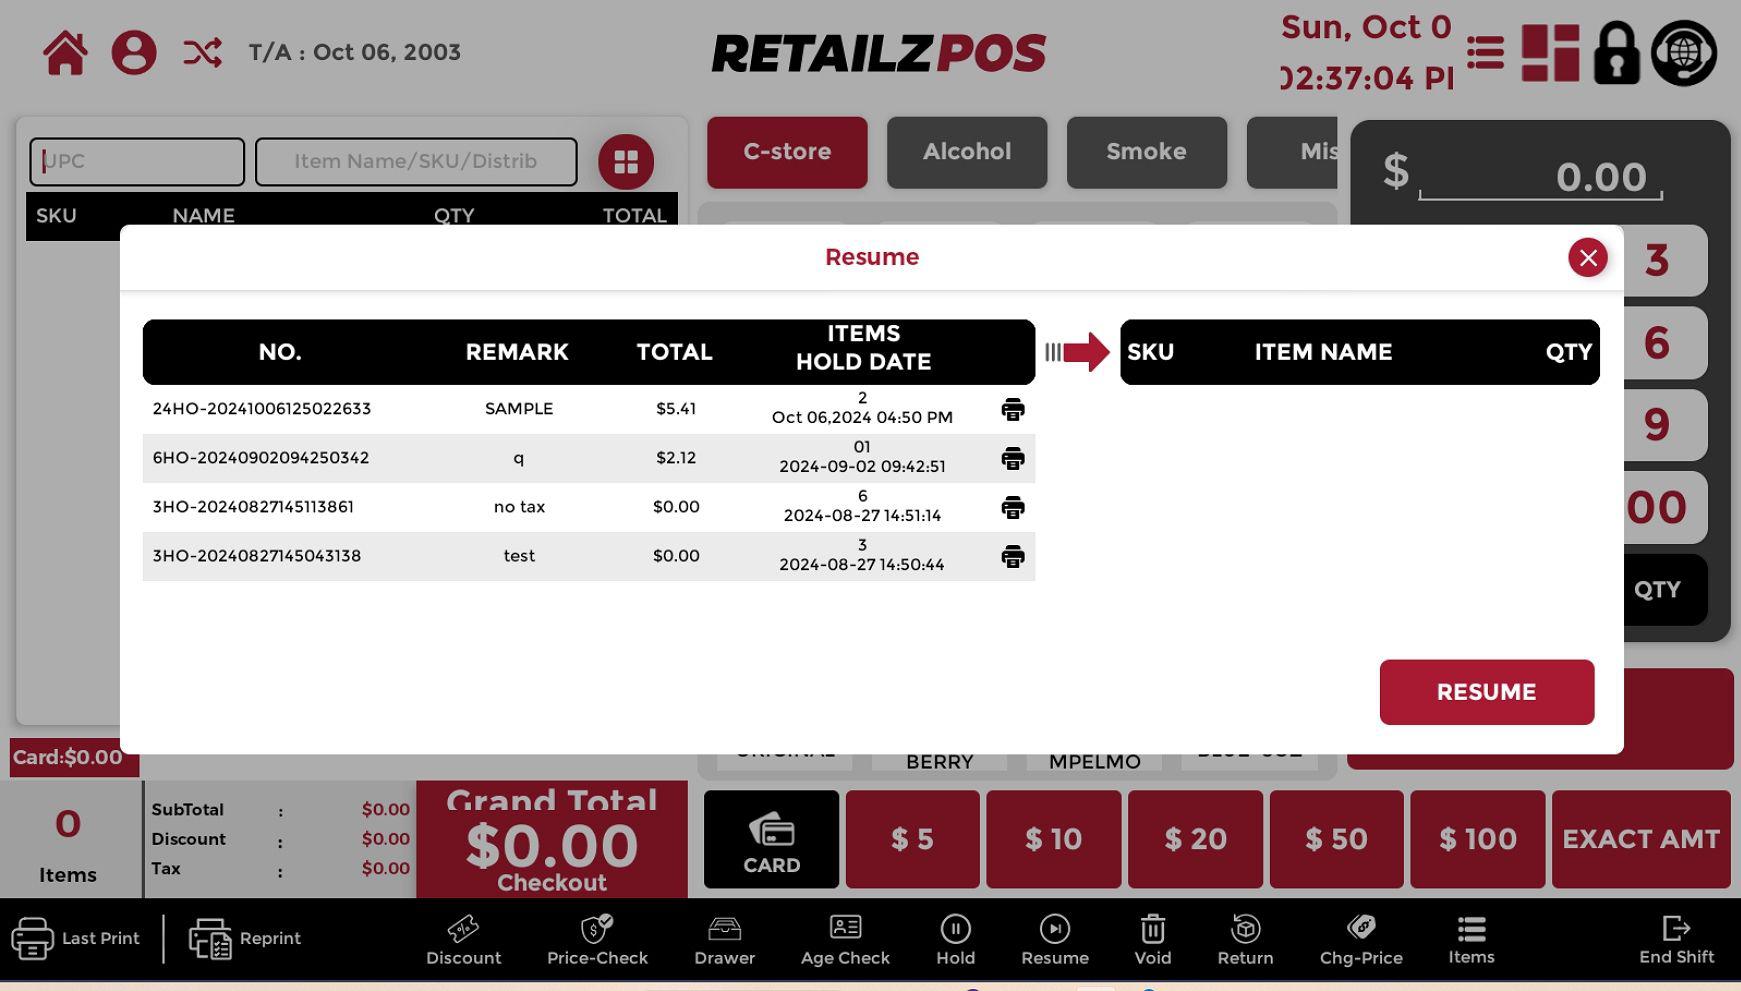This screenshot has width=1741, height=991.
Task: Click the lock screen padlock icon
Action: click(x=1616, y=53)
